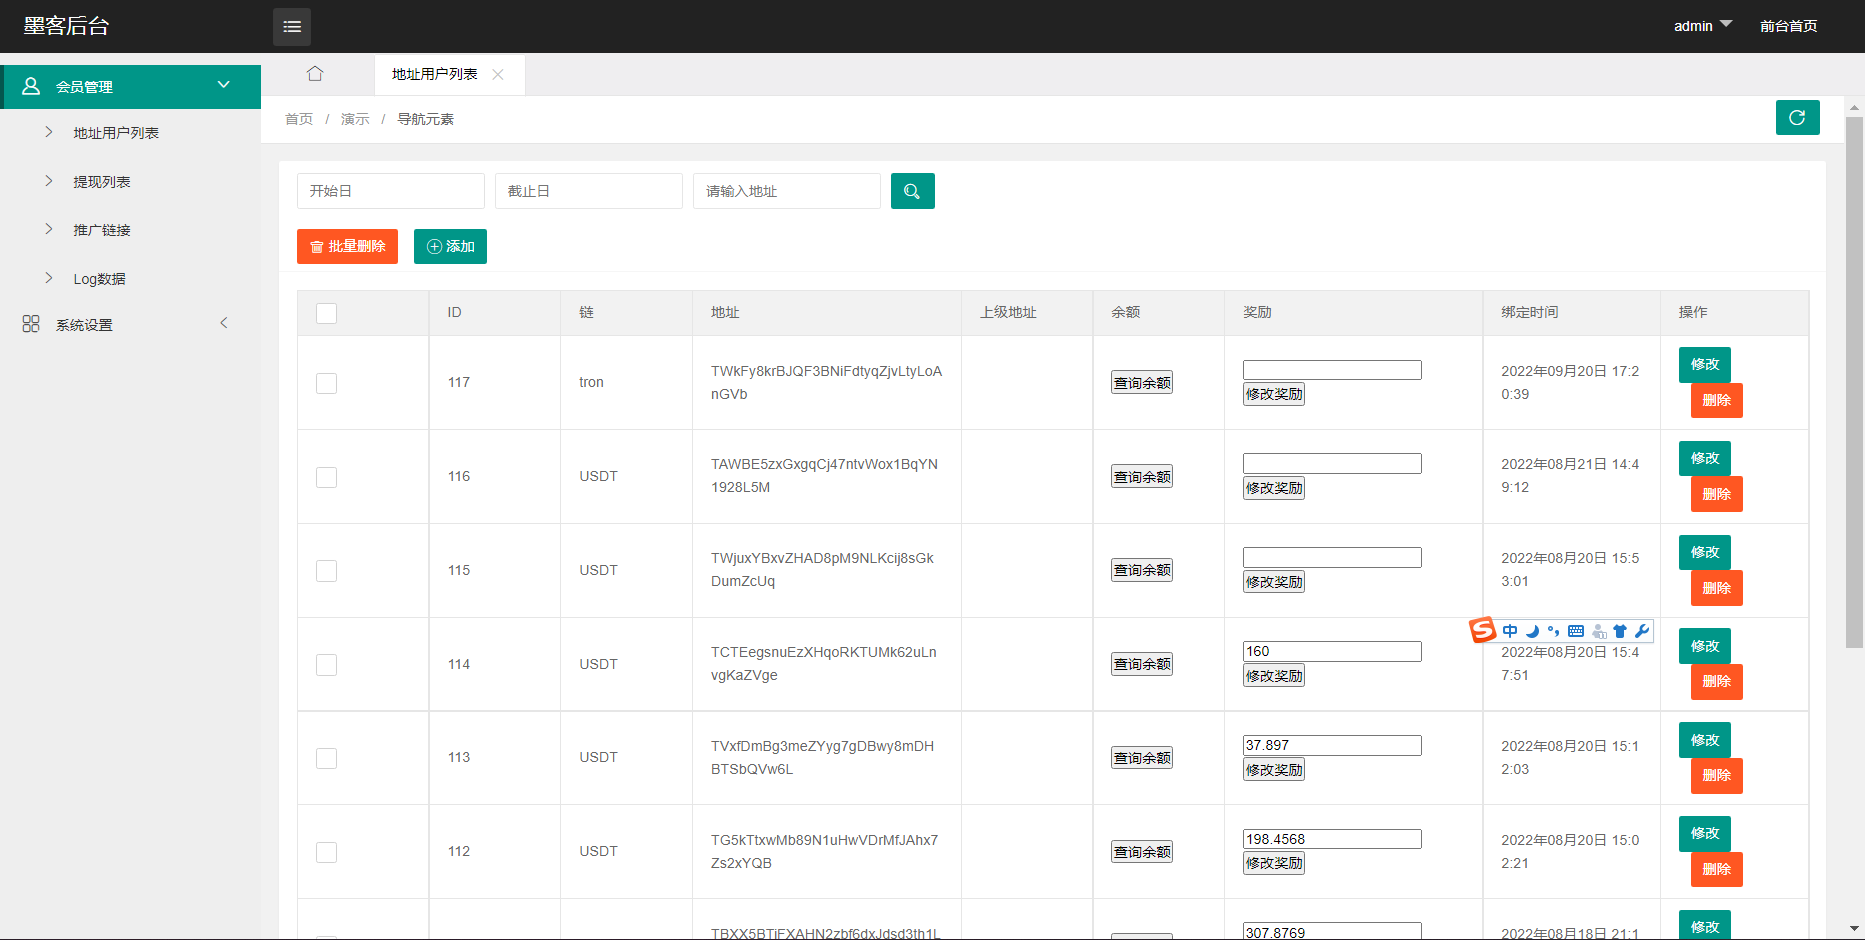Switch Sogou IME Chinese/English mode icon
This screenshot has height=940, width=1865.
tap(1510, 631)
